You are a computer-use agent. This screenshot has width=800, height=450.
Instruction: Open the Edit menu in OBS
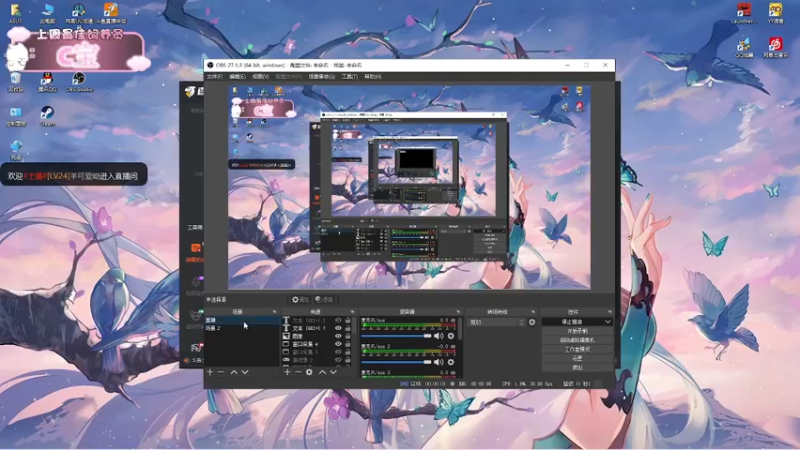coord(237,77)
